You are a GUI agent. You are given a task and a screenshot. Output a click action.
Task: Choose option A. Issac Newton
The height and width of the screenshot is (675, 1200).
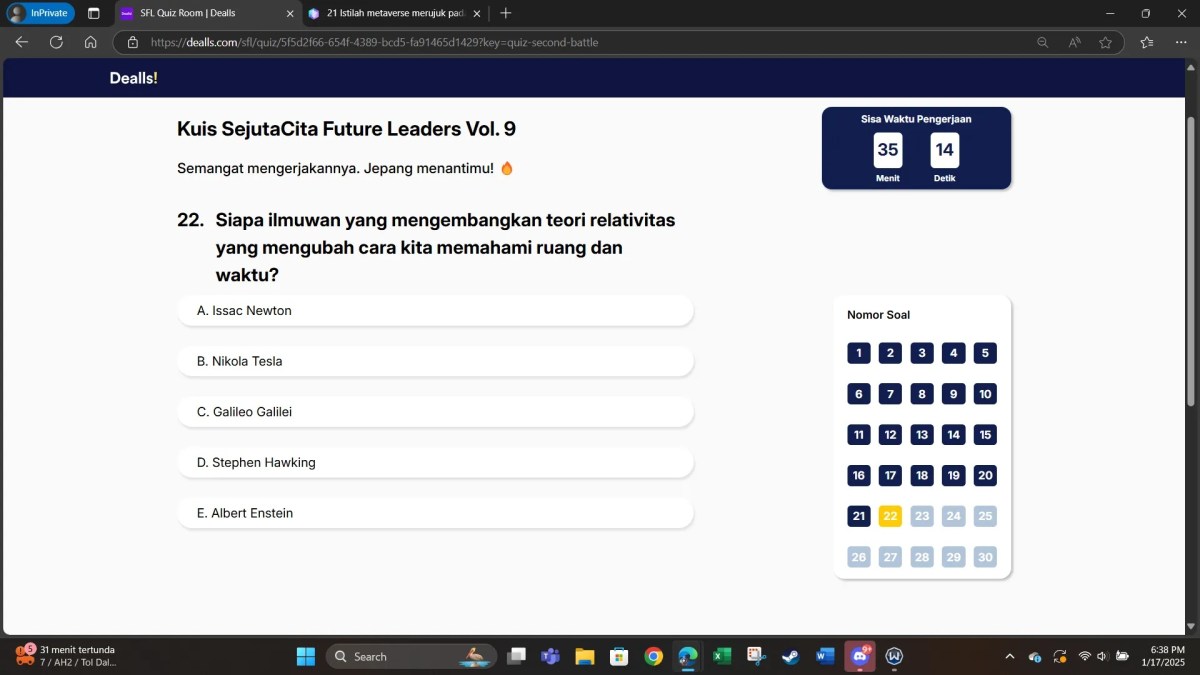(435, 310)
